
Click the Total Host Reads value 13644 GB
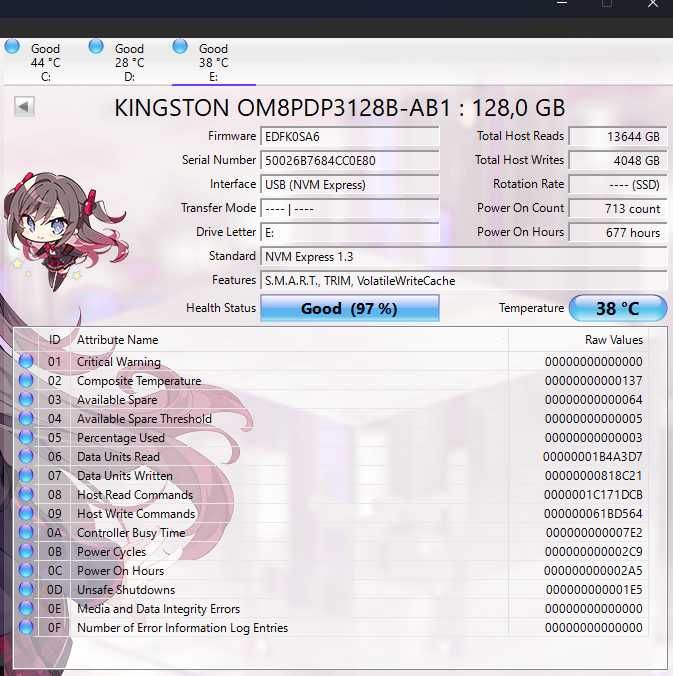coord(618,137)
